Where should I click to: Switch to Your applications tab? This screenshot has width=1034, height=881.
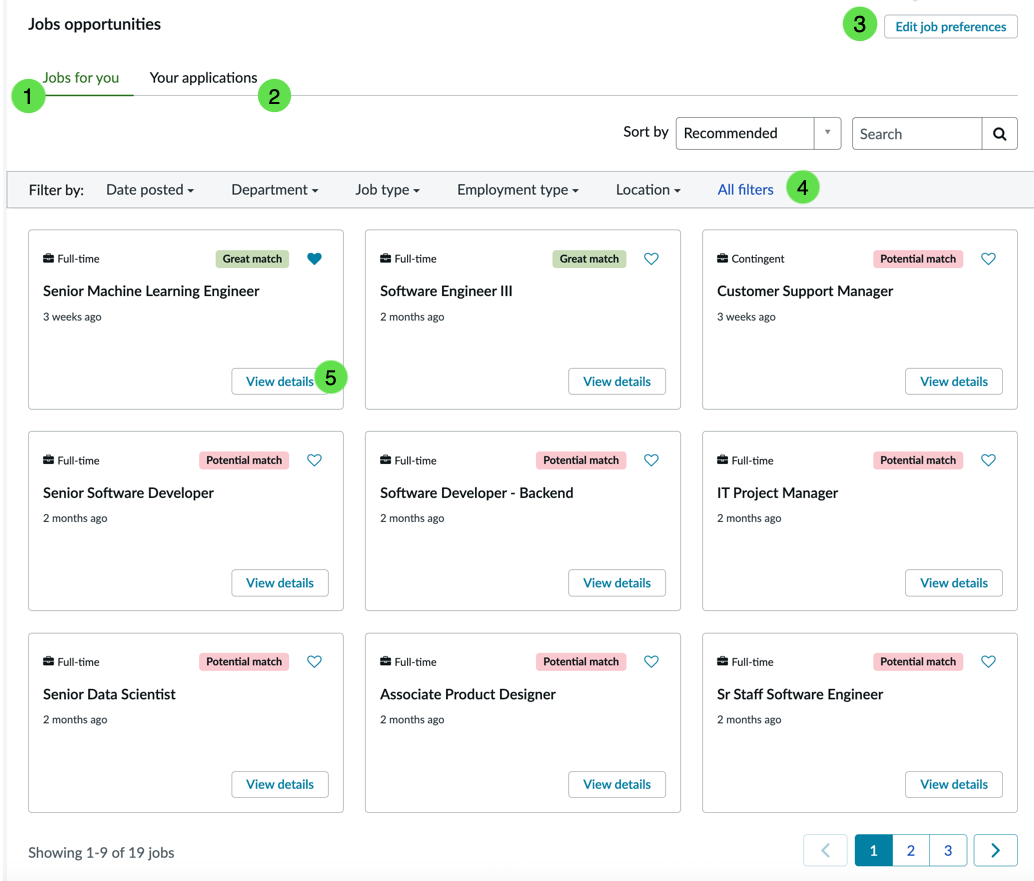(x=203, y=78)
